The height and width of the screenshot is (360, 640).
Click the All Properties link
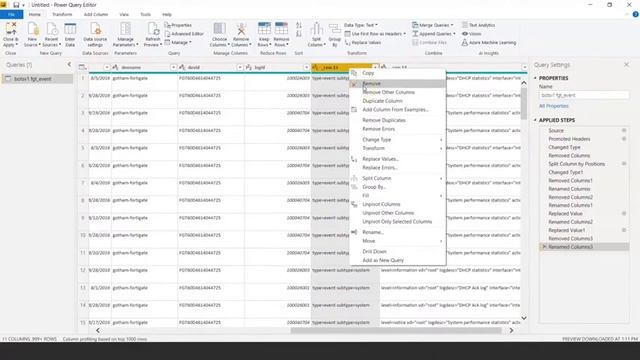point(553,106)
